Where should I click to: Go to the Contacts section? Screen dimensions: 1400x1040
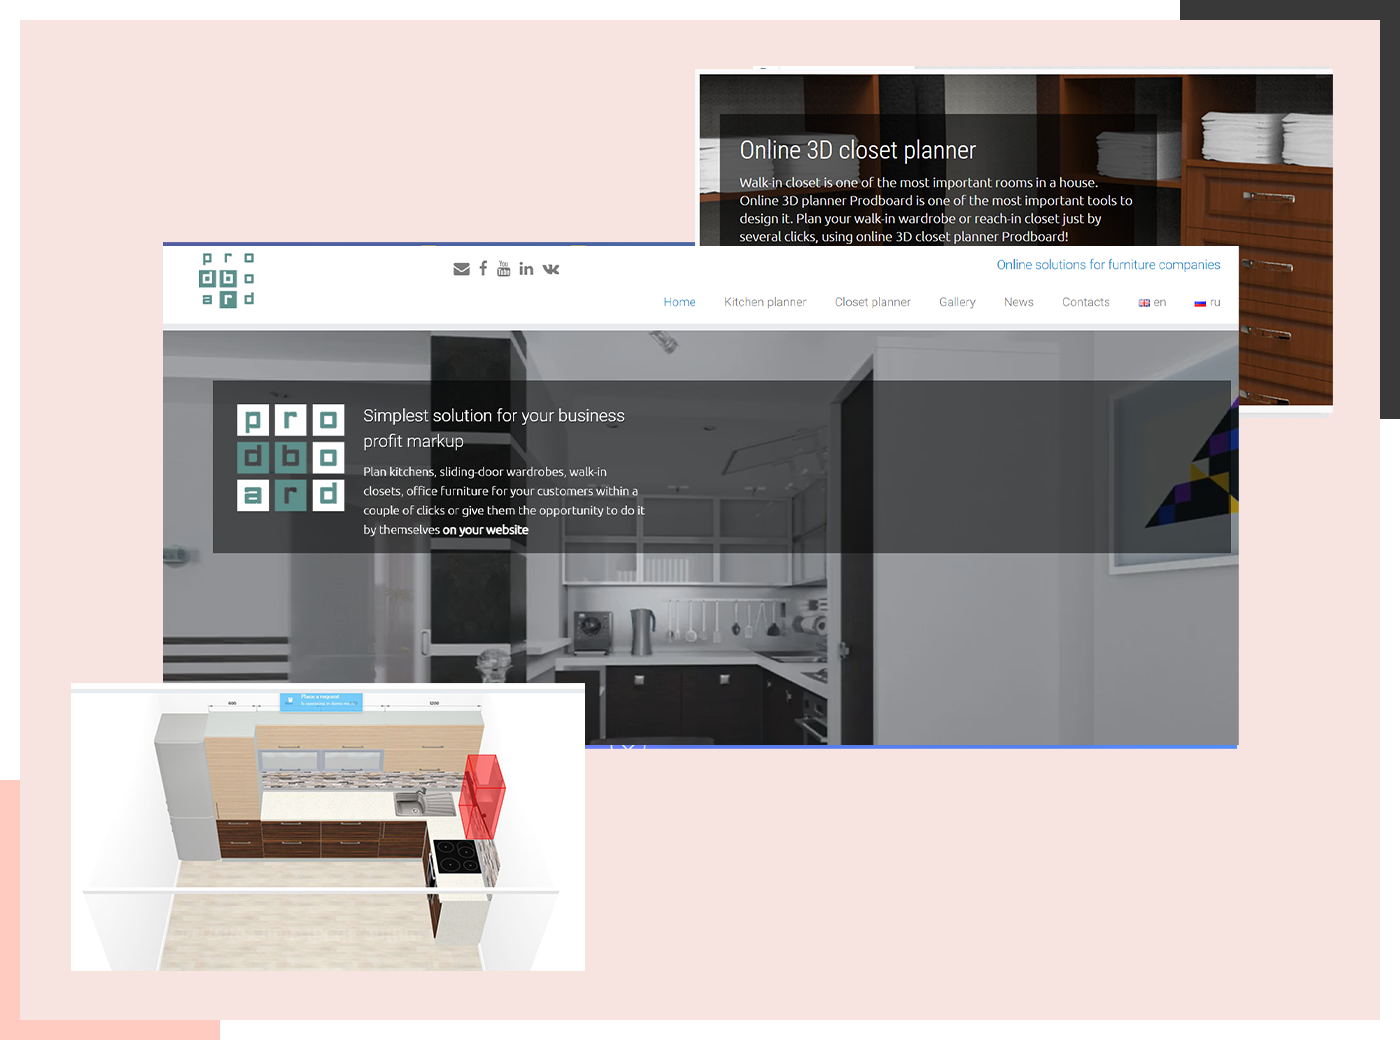tap(1085, 302)
